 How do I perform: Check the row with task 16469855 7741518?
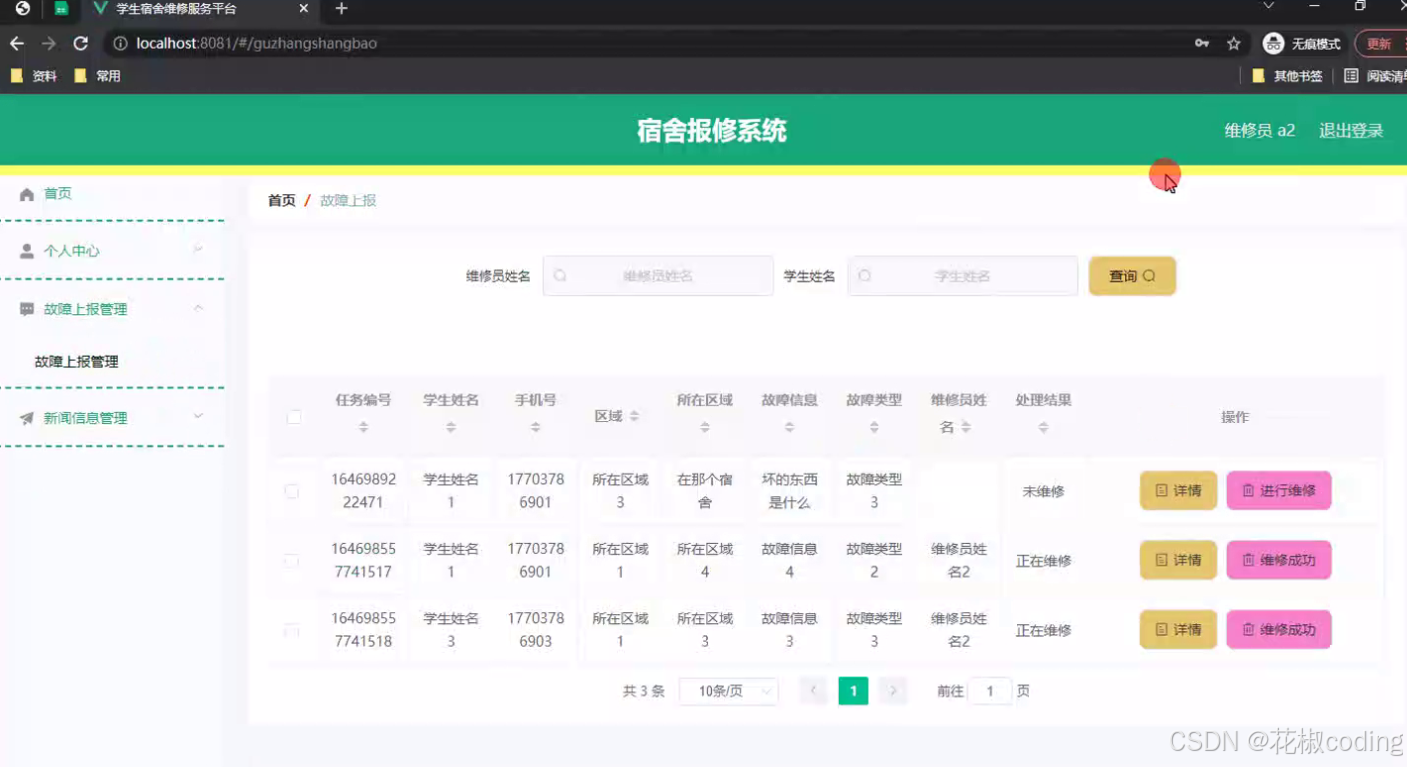292,631
